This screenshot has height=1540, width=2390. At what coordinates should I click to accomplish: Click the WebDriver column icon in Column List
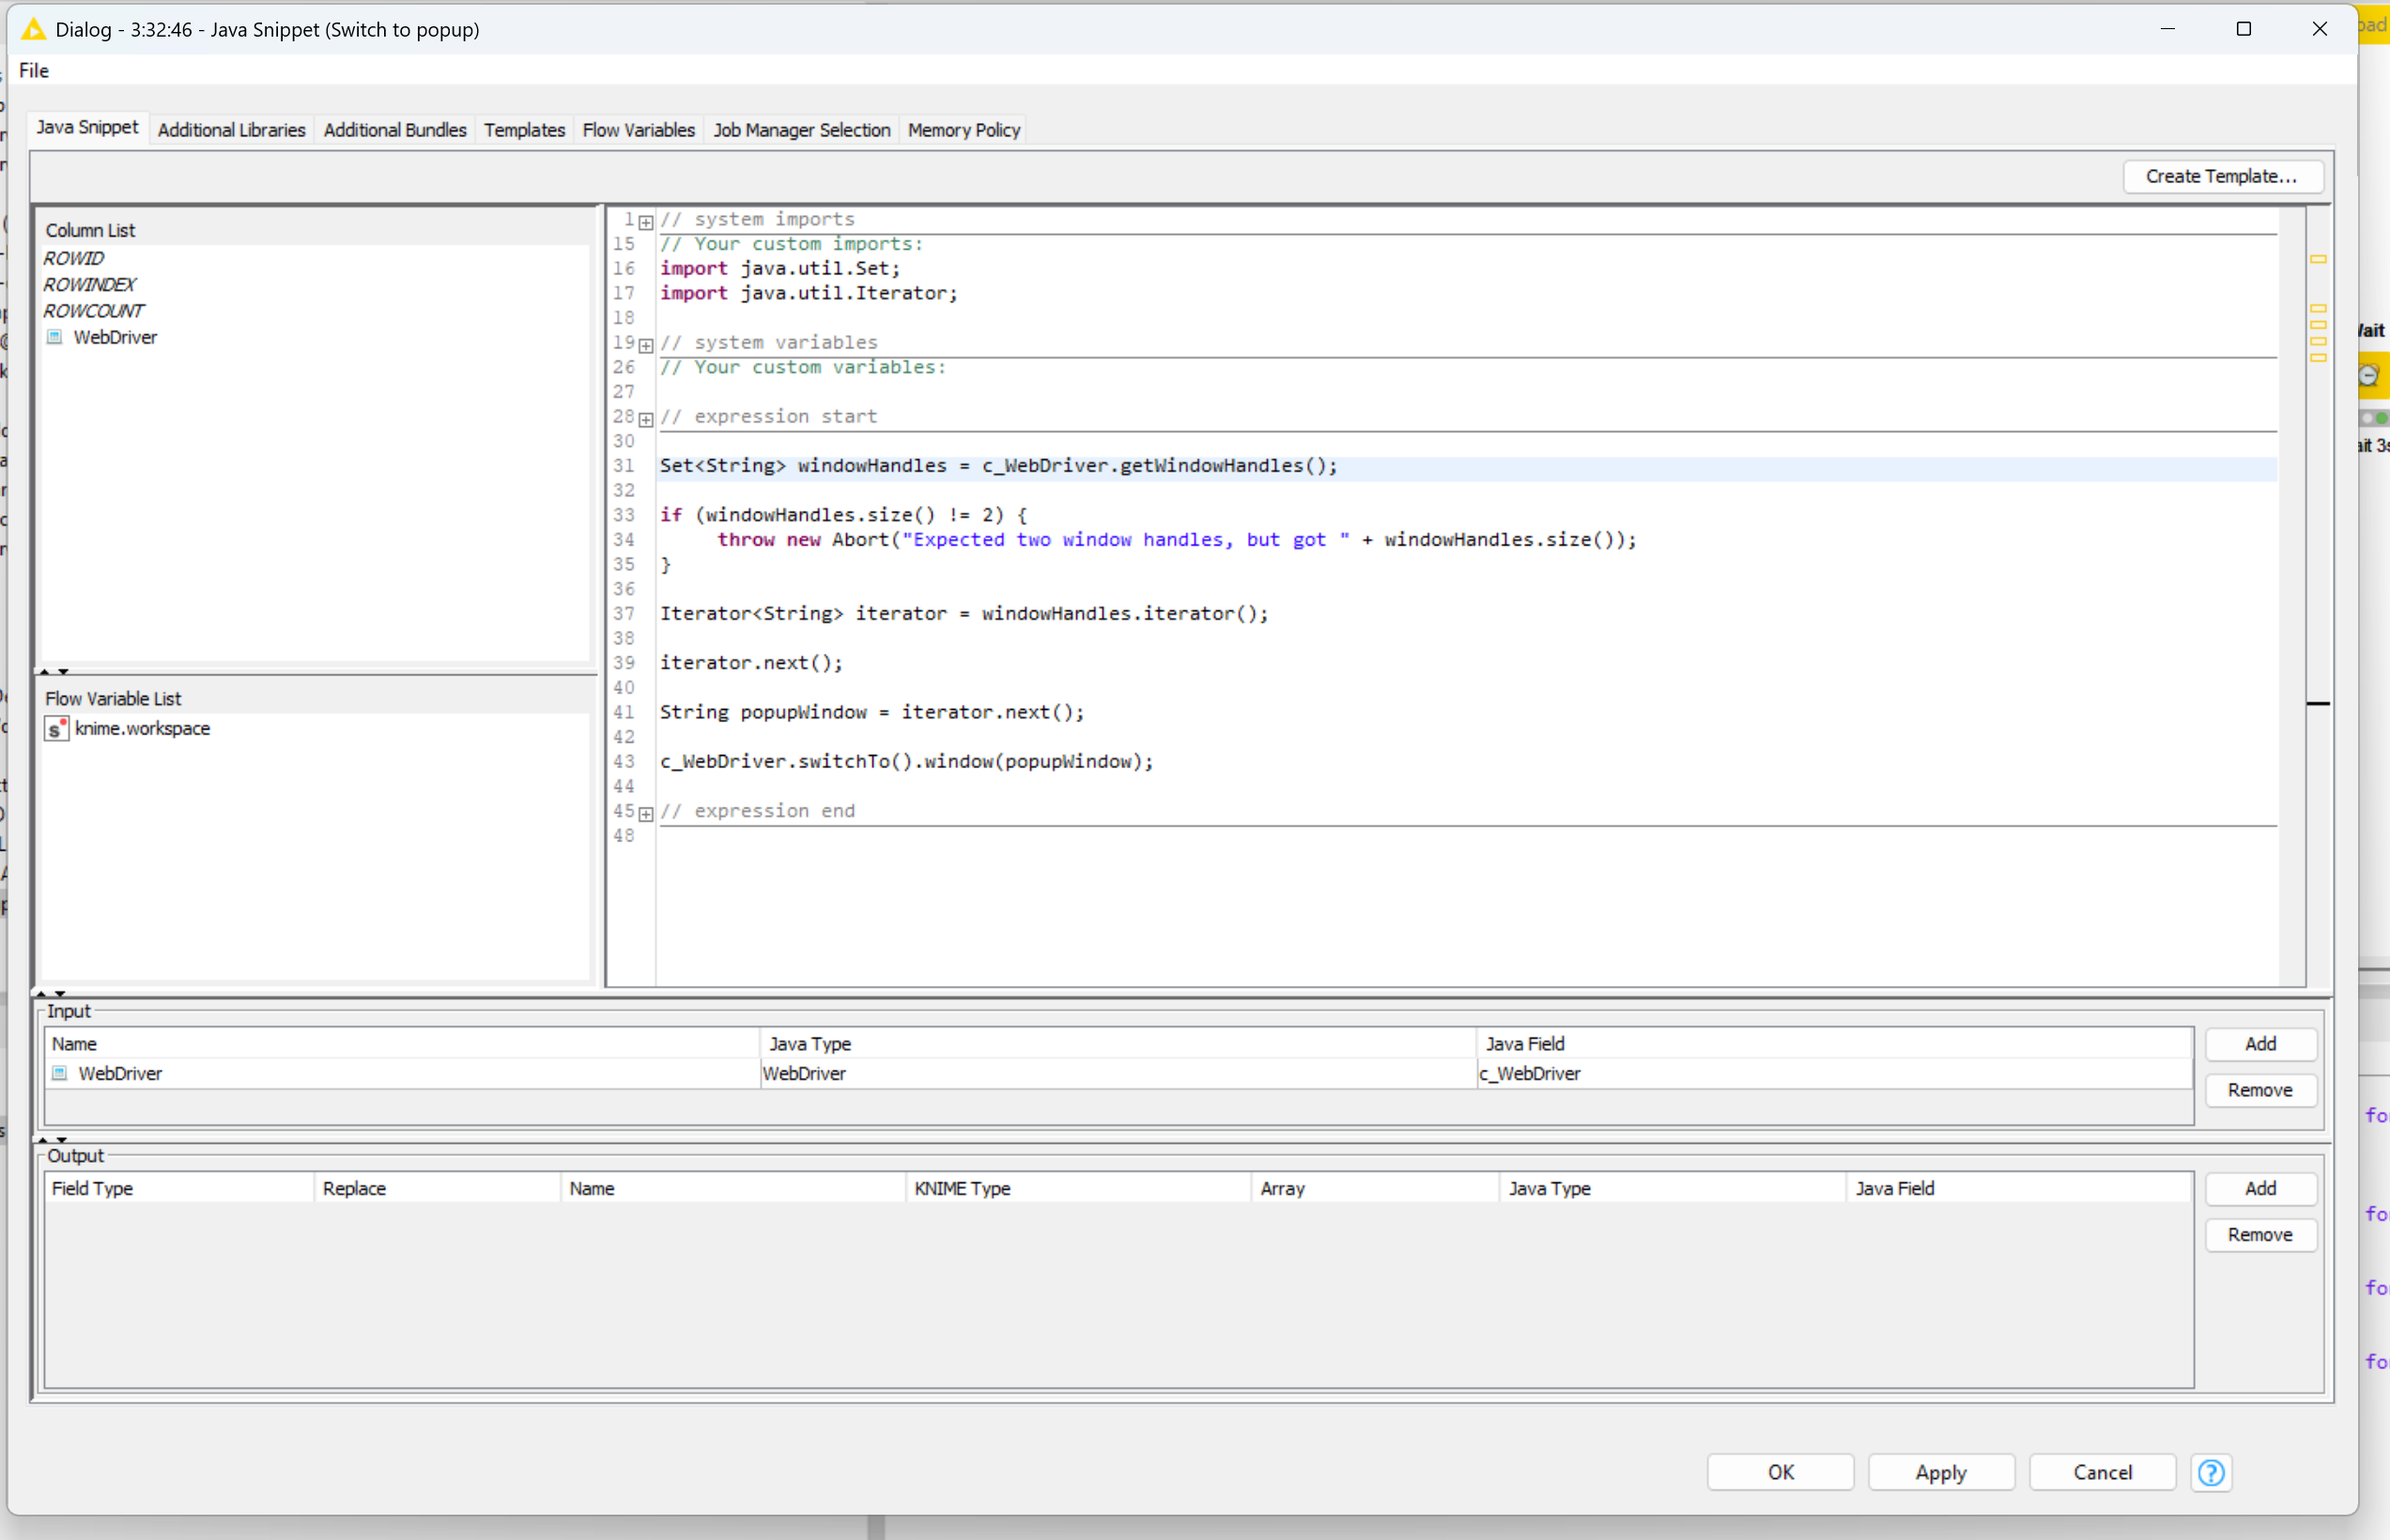click(x=55, y=337)
